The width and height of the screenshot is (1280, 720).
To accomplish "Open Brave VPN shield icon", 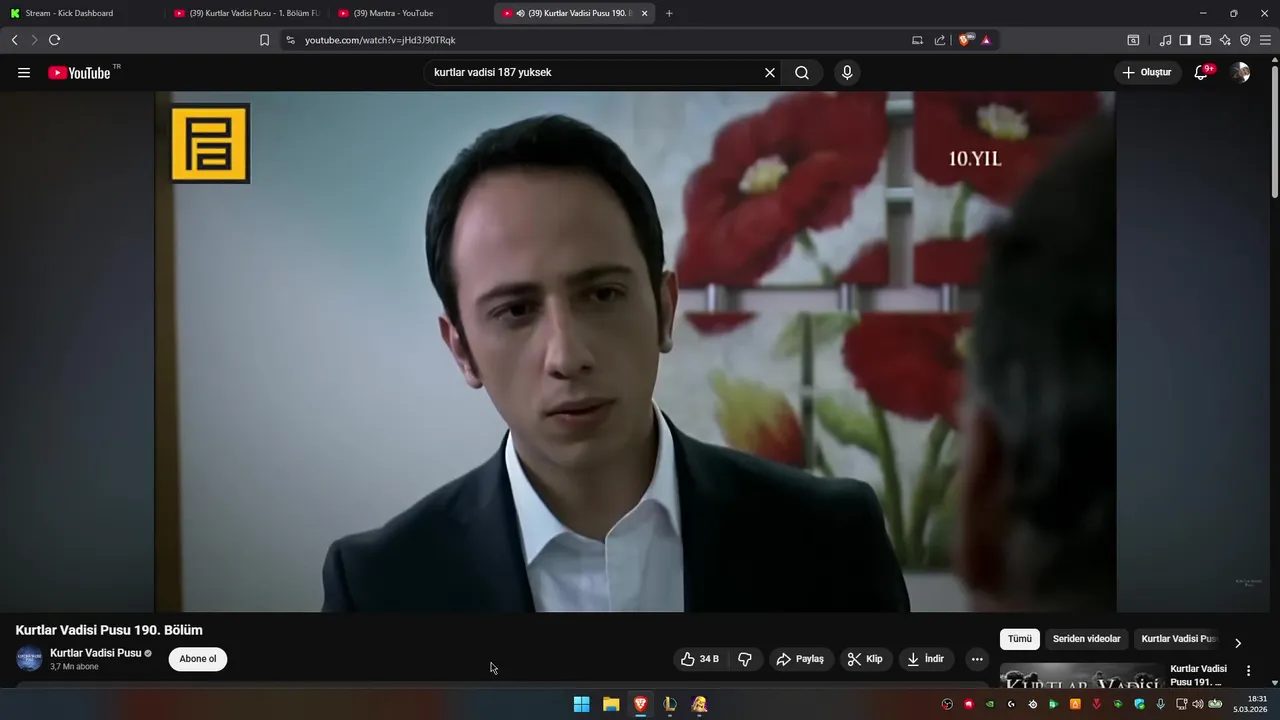I will [x=1245, y=40].
